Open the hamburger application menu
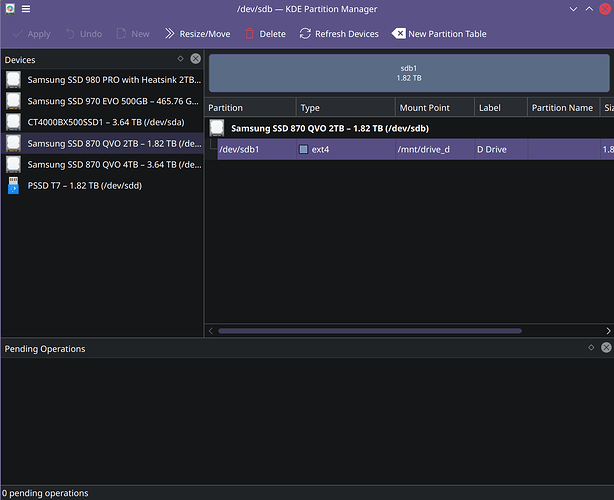 pyautogui.click(x=26, y=9)
